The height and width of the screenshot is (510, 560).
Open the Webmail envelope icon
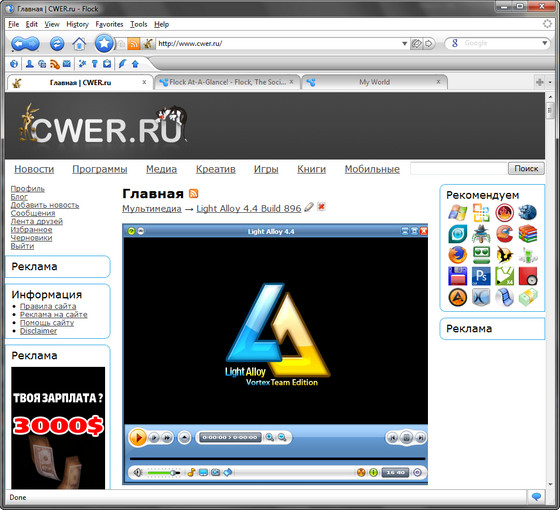[x=67, y=64]
